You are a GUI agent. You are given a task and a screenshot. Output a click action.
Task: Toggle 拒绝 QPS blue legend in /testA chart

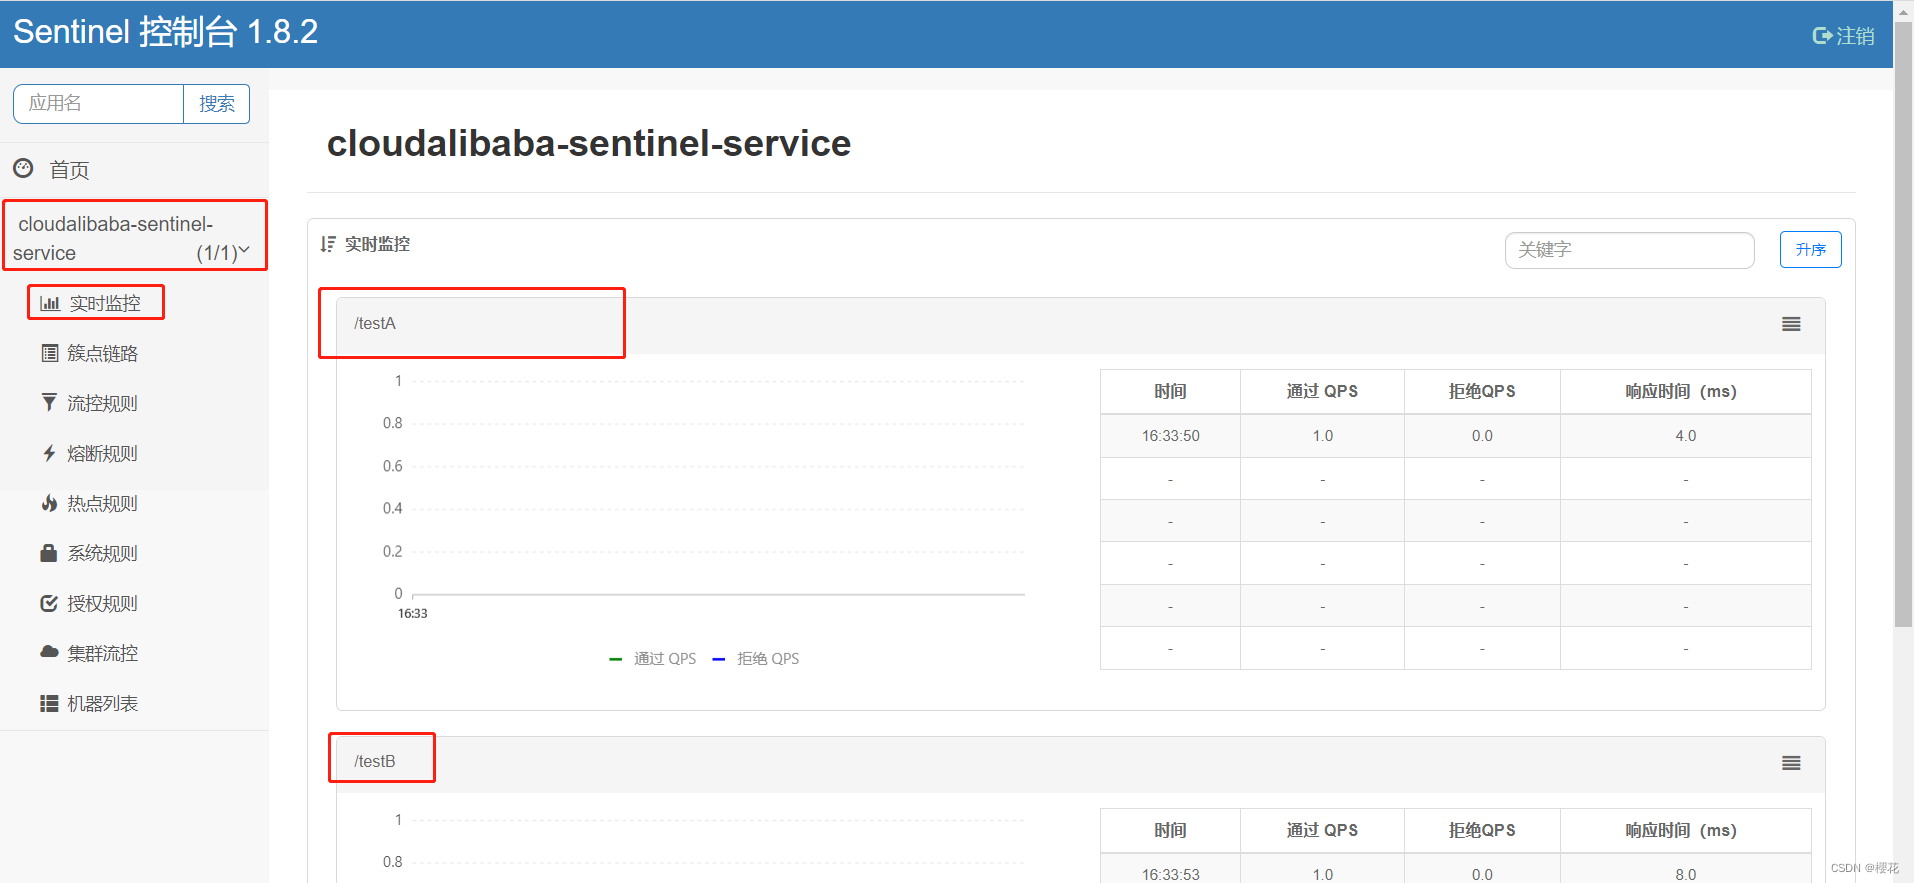coord(756,658)
